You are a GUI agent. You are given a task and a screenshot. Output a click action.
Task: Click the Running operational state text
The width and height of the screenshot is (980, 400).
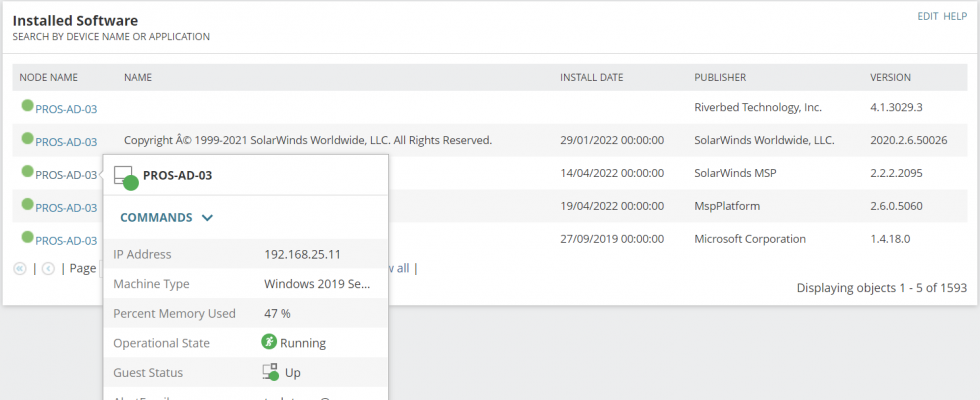click(303, 343)
